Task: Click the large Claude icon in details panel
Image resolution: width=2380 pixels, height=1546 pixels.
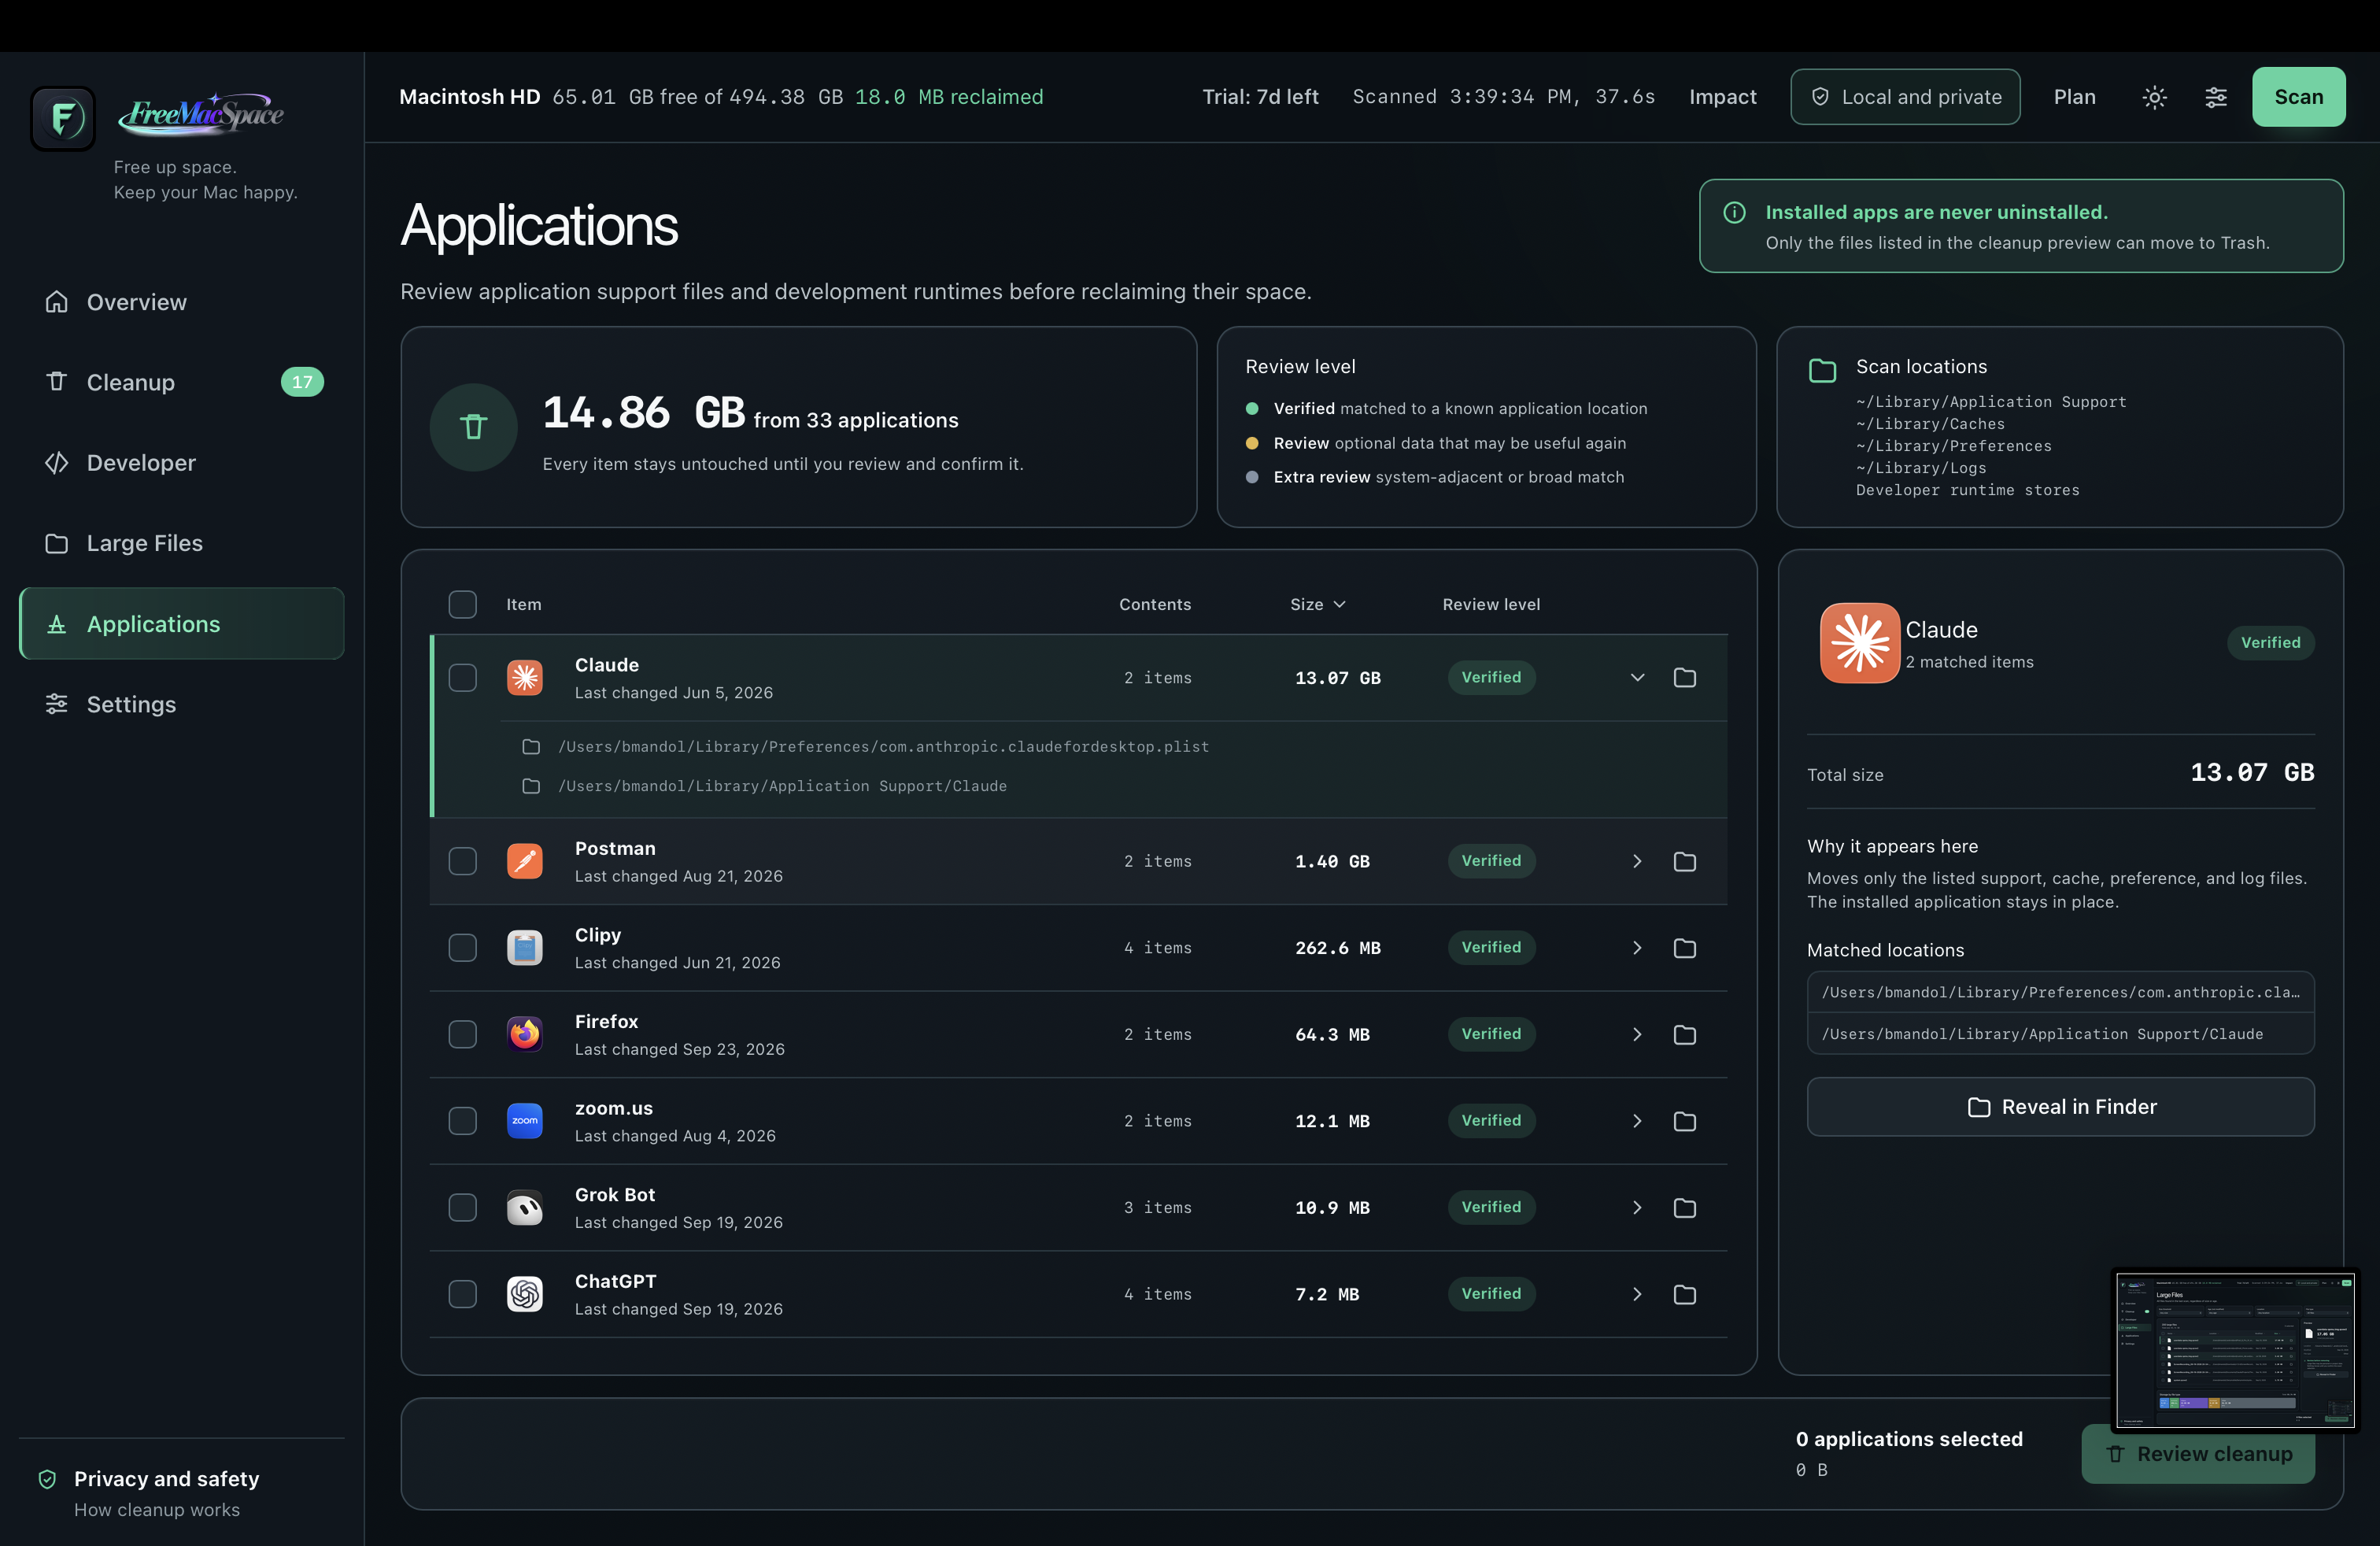Action: [1860, 643]
